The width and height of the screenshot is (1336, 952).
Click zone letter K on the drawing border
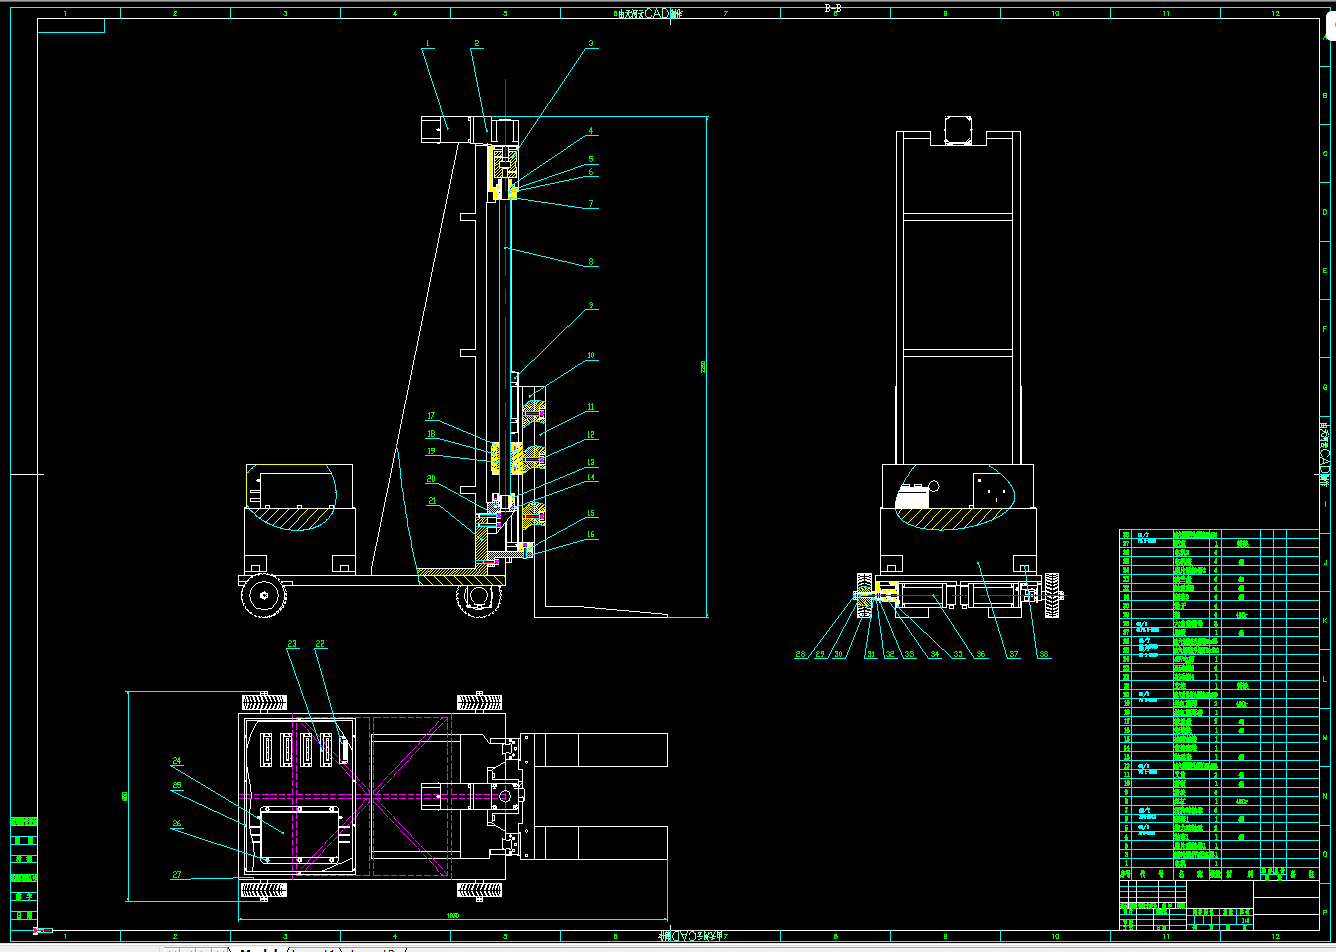click(1325, 621)
